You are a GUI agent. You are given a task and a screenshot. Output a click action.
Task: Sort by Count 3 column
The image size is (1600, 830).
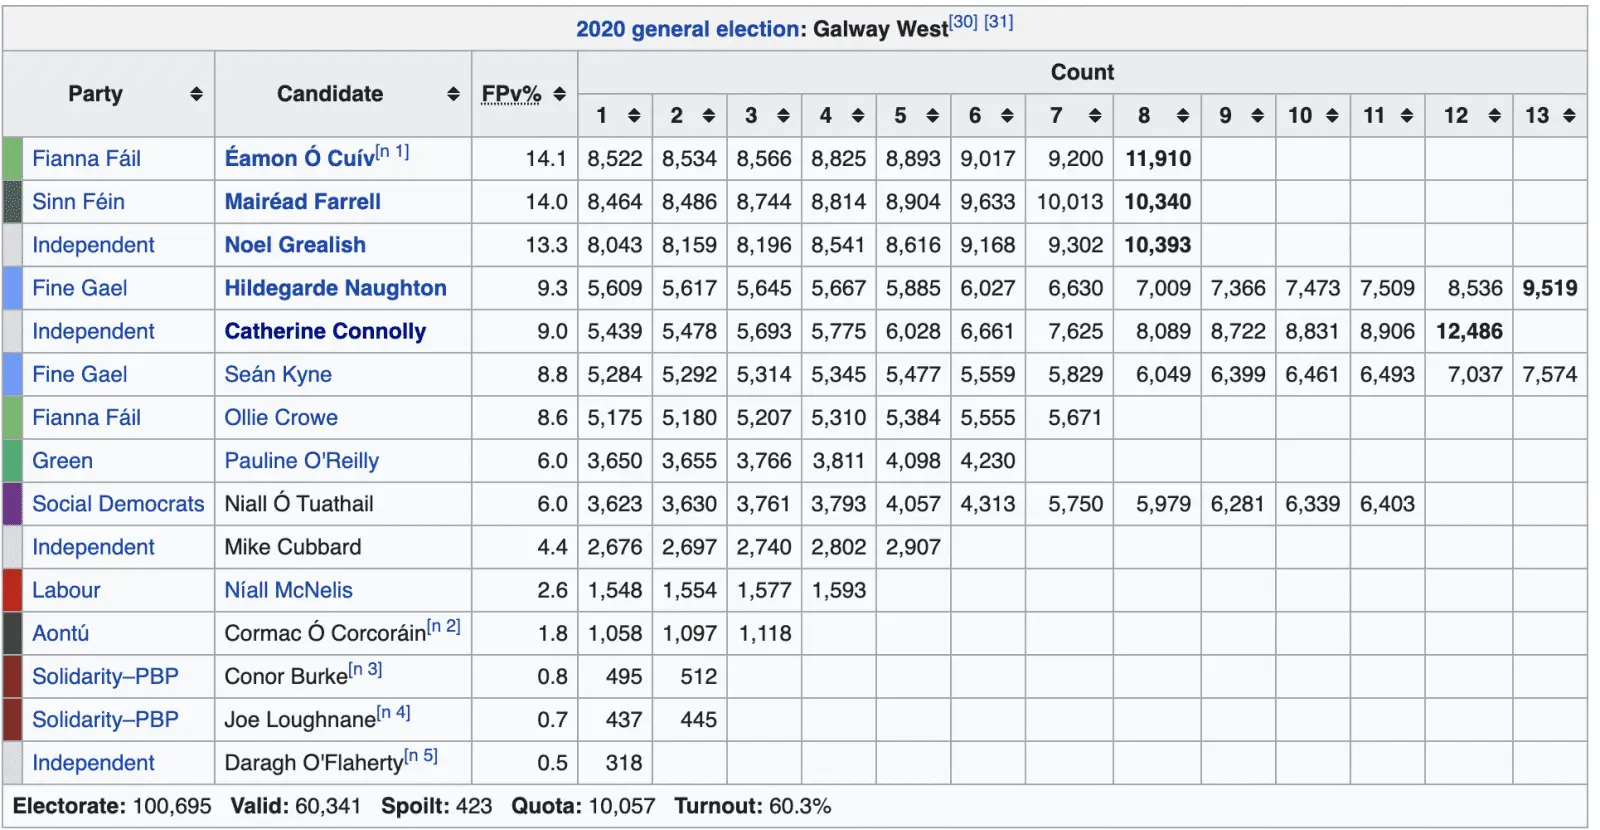[x=783, y=116]
